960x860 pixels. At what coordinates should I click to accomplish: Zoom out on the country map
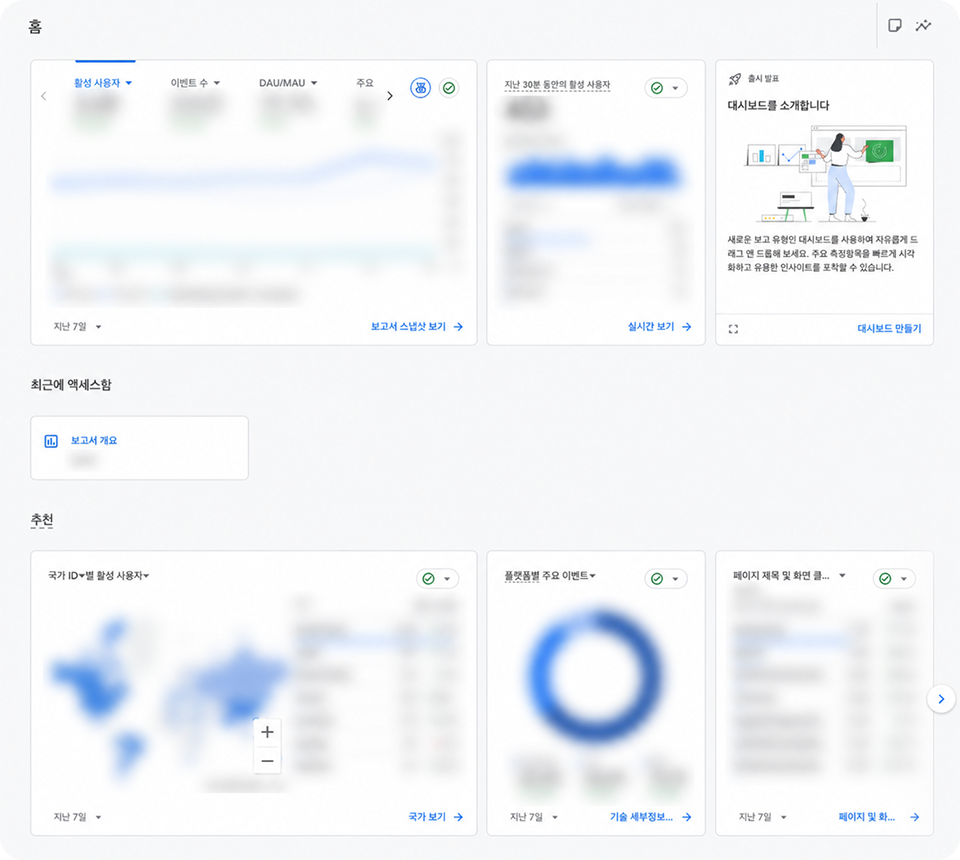pyautogui.click(x=268, y=761)
